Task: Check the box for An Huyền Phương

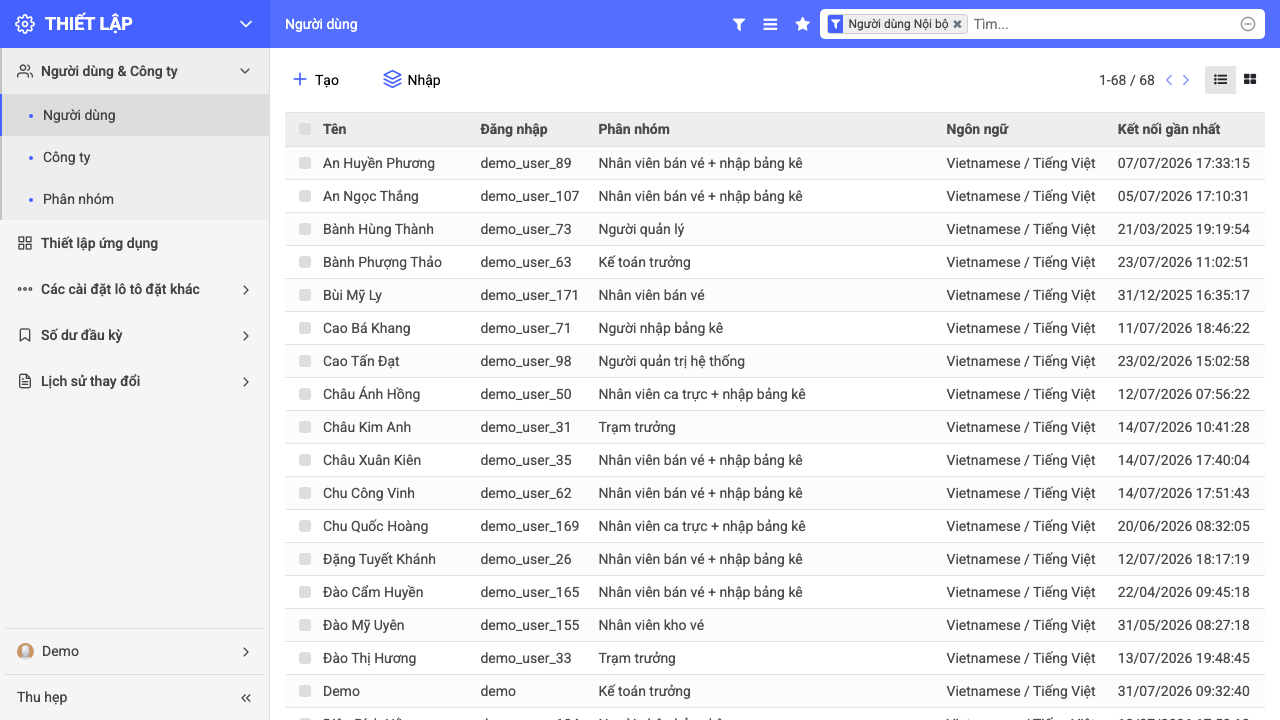Action: tap(305, 163)
